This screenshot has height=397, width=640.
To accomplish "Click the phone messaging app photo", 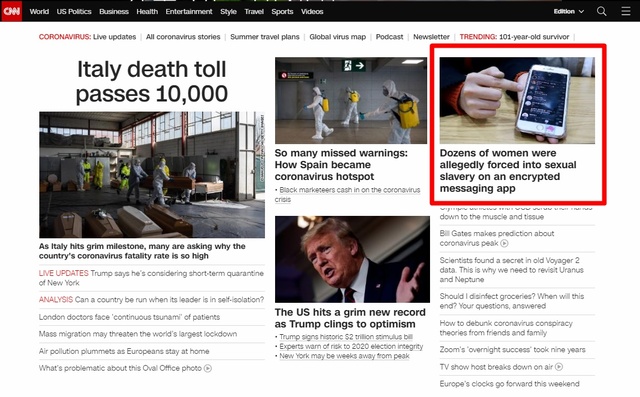I will [517, 100].
